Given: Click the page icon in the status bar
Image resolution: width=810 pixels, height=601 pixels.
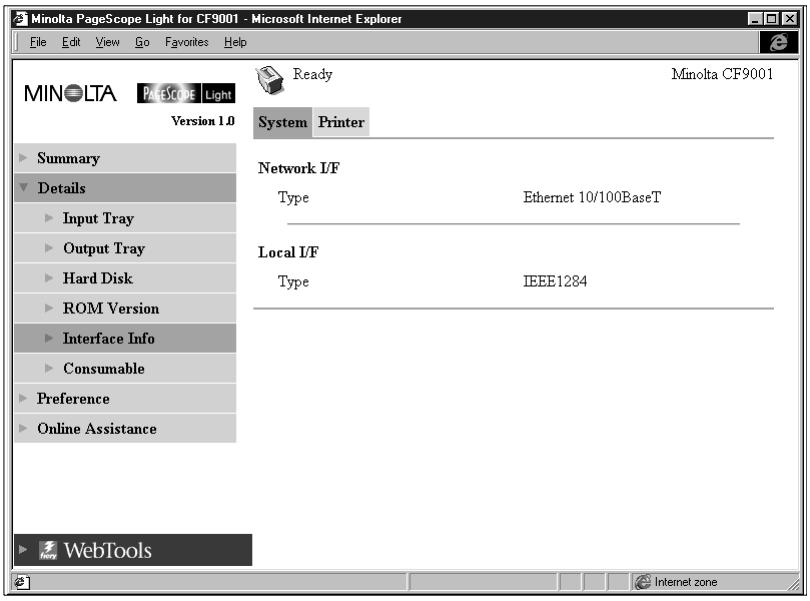Looking at the screenshot, I should pyautogui.click(x=21, y=582).
